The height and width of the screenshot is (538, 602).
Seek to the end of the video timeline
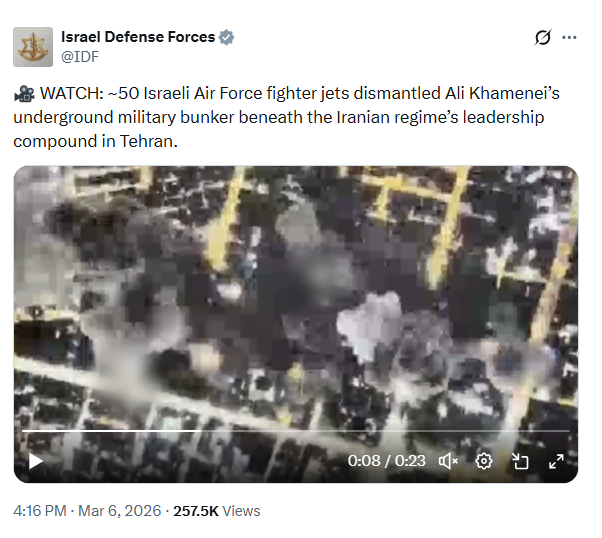(x=569, y=431)
